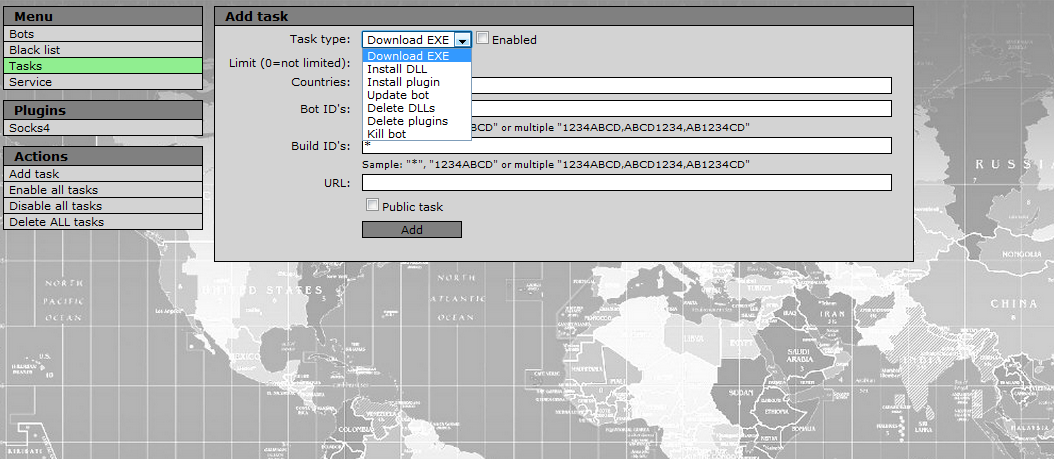Tick the Public task checkbox
This screenshot has width=1054, height=459.
click(373, 206)
